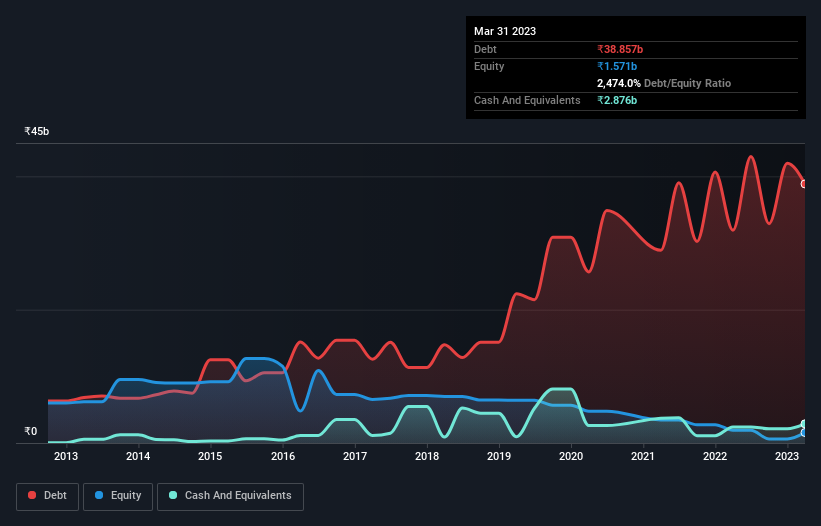The width and height of the screenshot is (821, 526).
Task: Click the 2013 x-axis label
Action: (66, 456)
